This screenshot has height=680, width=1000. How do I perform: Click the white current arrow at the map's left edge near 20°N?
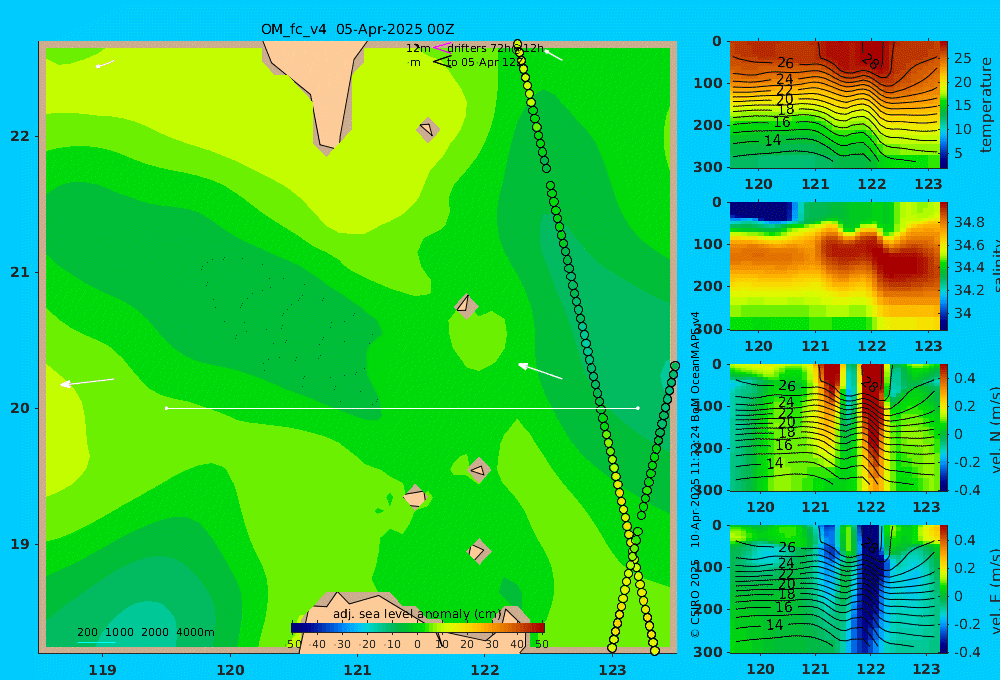pos(87,382)
